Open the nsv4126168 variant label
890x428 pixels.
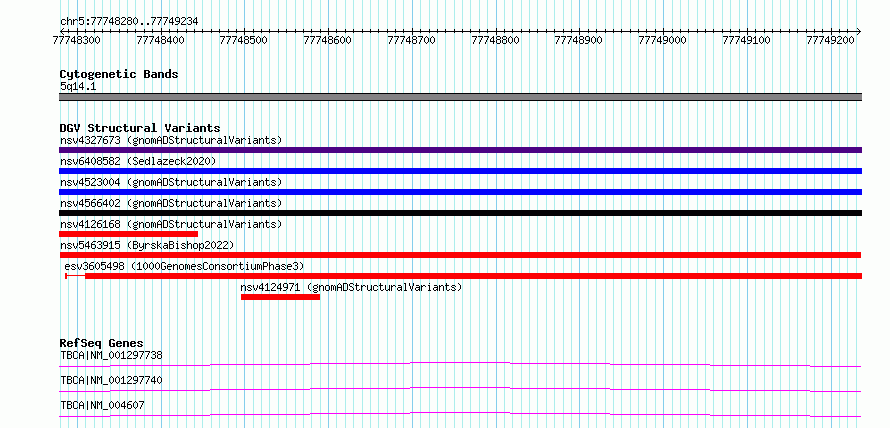pos(171,224)
